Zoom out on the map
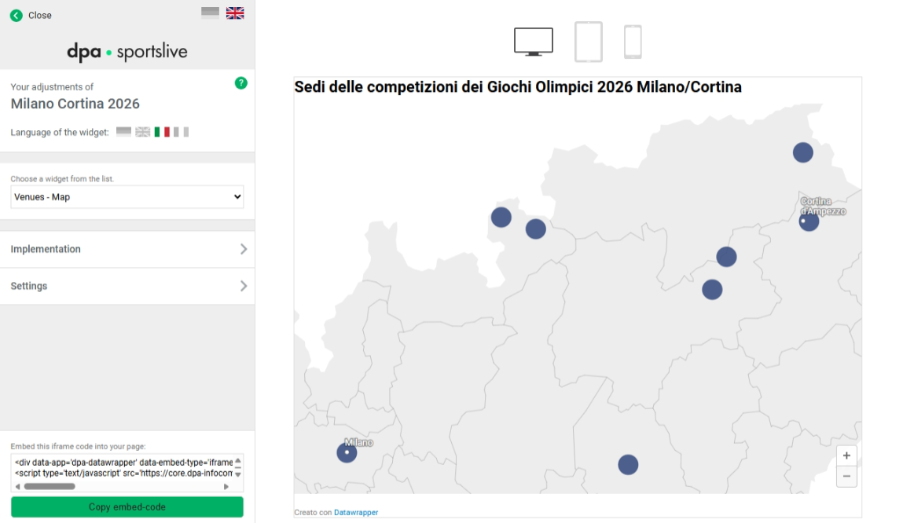 pos(847,477)
